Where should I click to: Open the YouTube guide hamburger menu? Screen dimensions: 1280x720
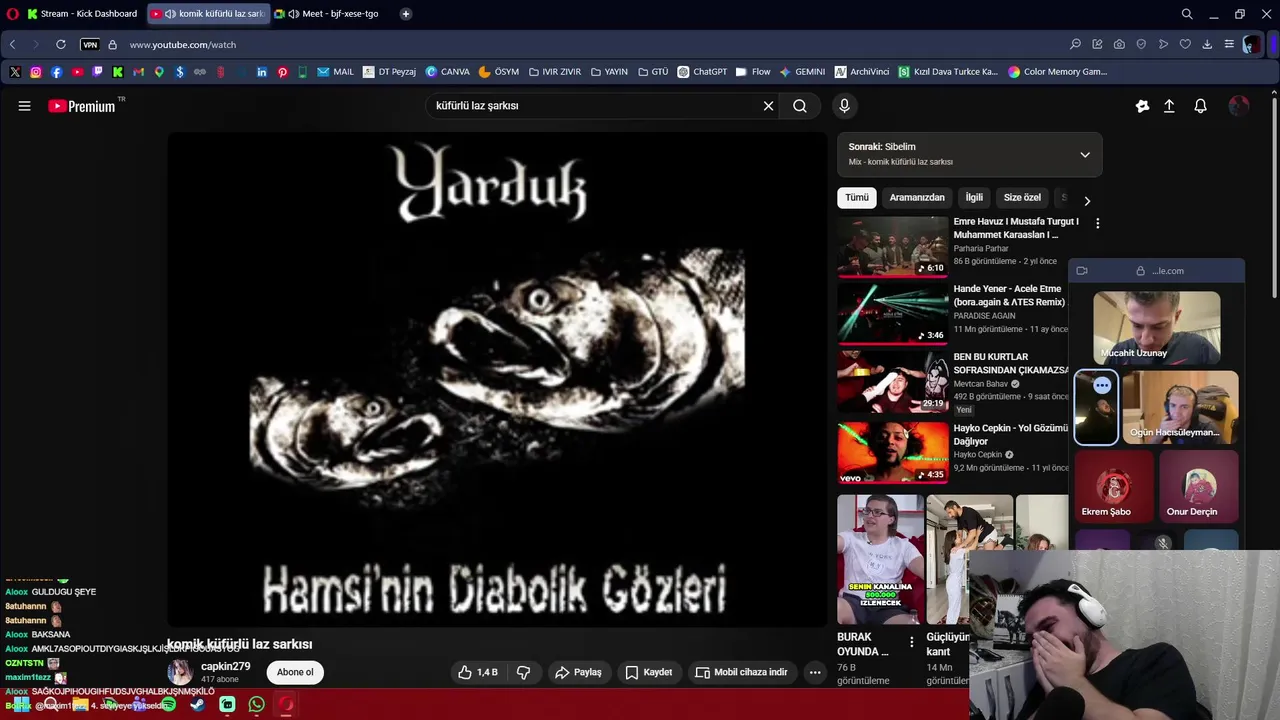point(24,106)
